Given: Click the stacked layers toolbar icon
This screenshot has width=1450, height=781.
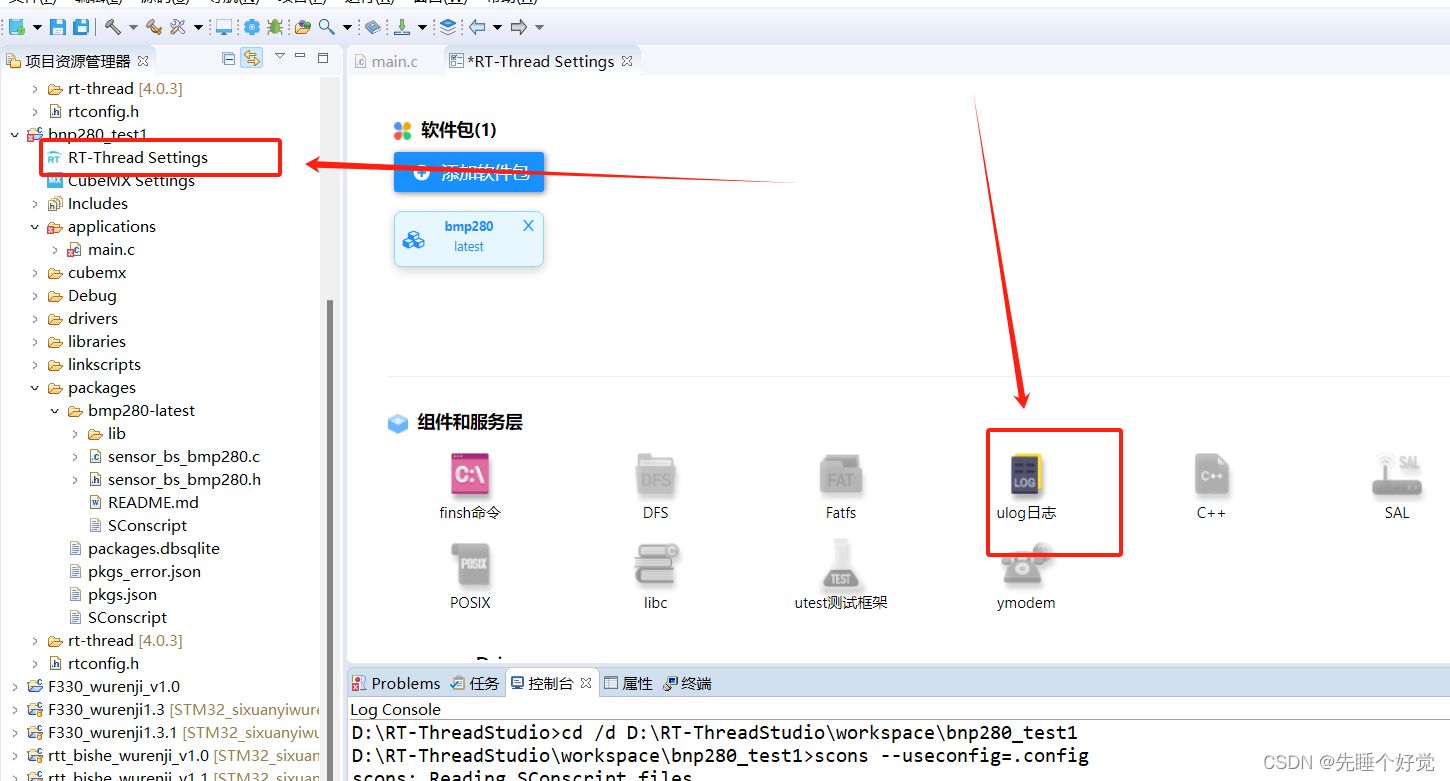Looking at the screenshot, I should 448,27.
